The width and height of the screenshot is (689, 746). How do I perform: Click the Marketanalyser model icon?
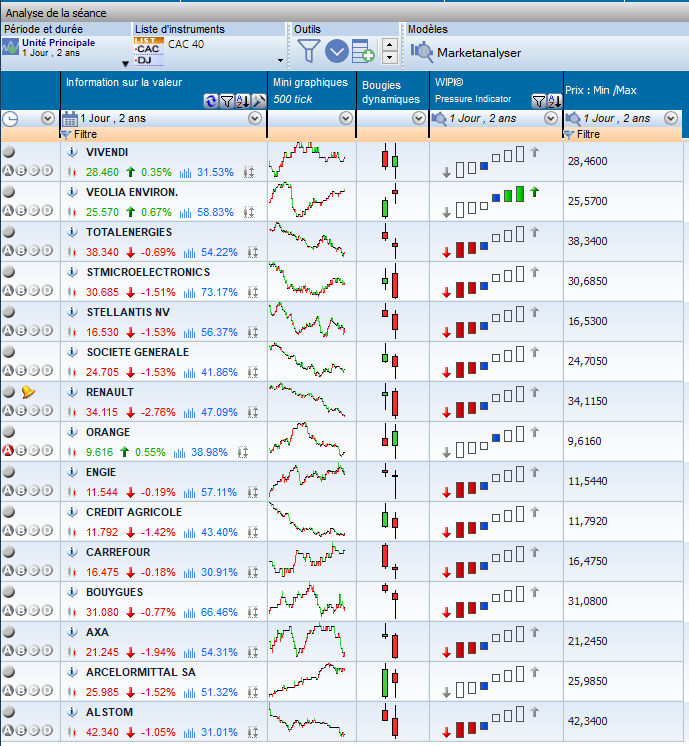coord(422,52)
